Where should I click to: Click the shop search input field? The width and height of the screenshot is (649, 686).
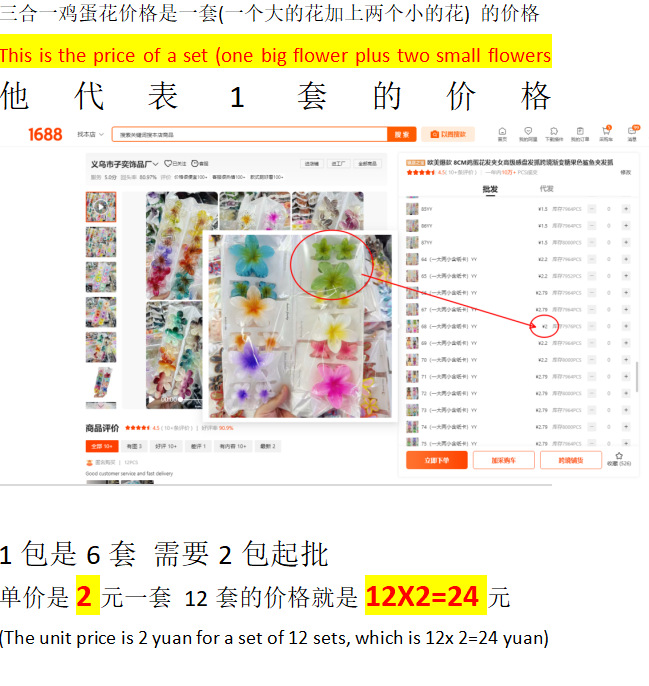tap(249, 134)
